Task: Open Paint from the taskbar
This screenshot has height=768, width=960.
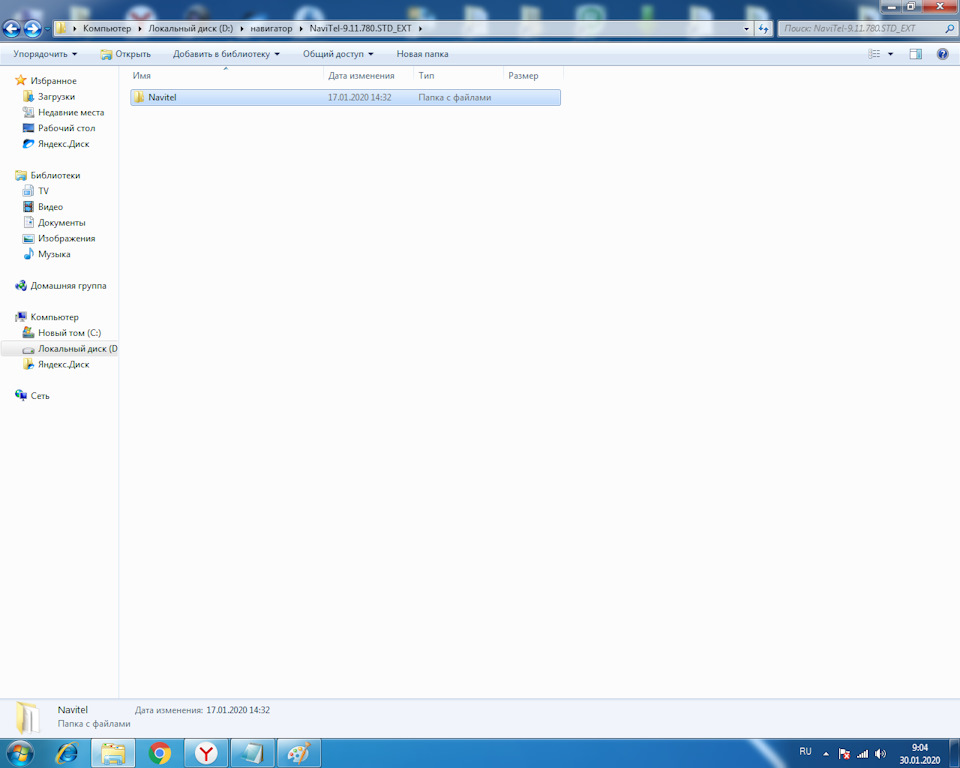Action: pyautogui.click(x=299, y=753)
